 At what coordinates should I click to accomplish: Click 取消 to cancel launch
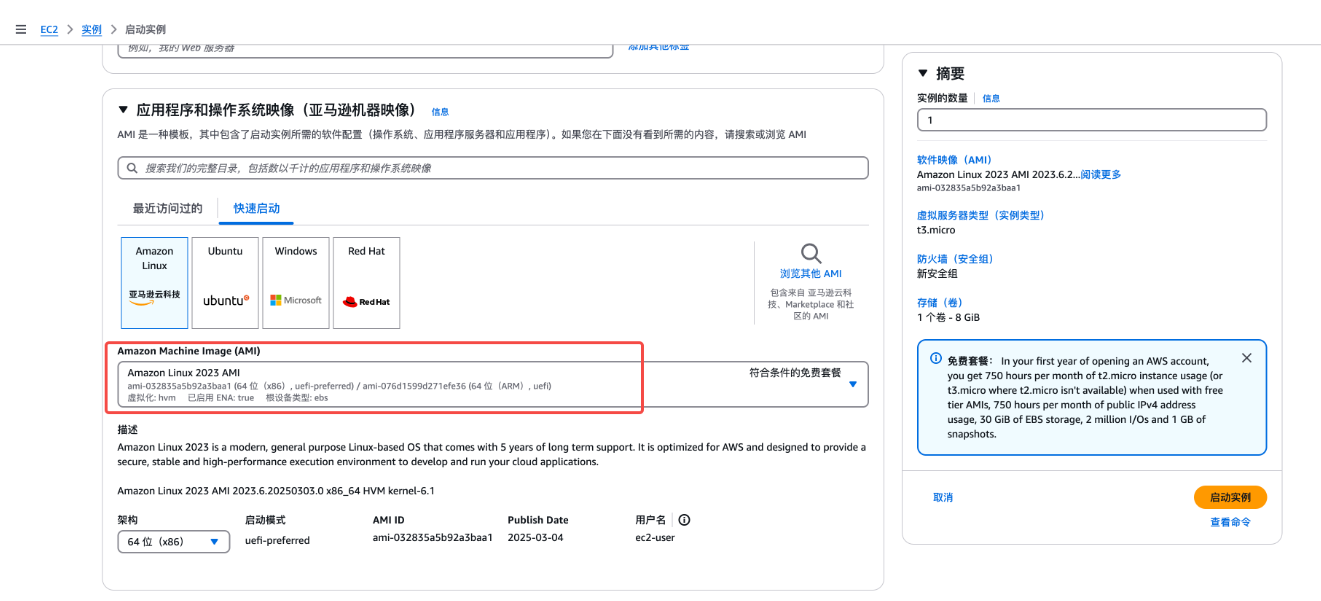click(x=943, y=497)
